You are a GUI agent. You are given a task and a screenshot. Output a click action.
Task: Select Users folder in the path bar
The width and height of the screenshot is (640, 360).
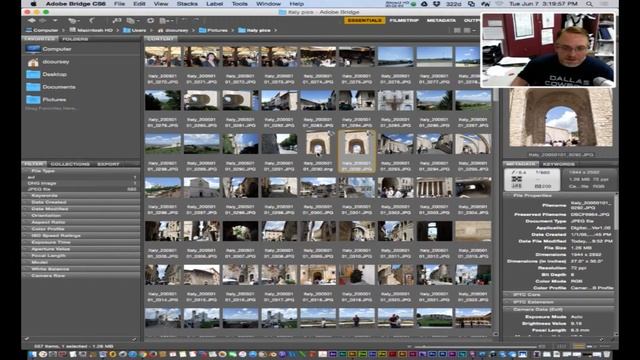point(134,30)
